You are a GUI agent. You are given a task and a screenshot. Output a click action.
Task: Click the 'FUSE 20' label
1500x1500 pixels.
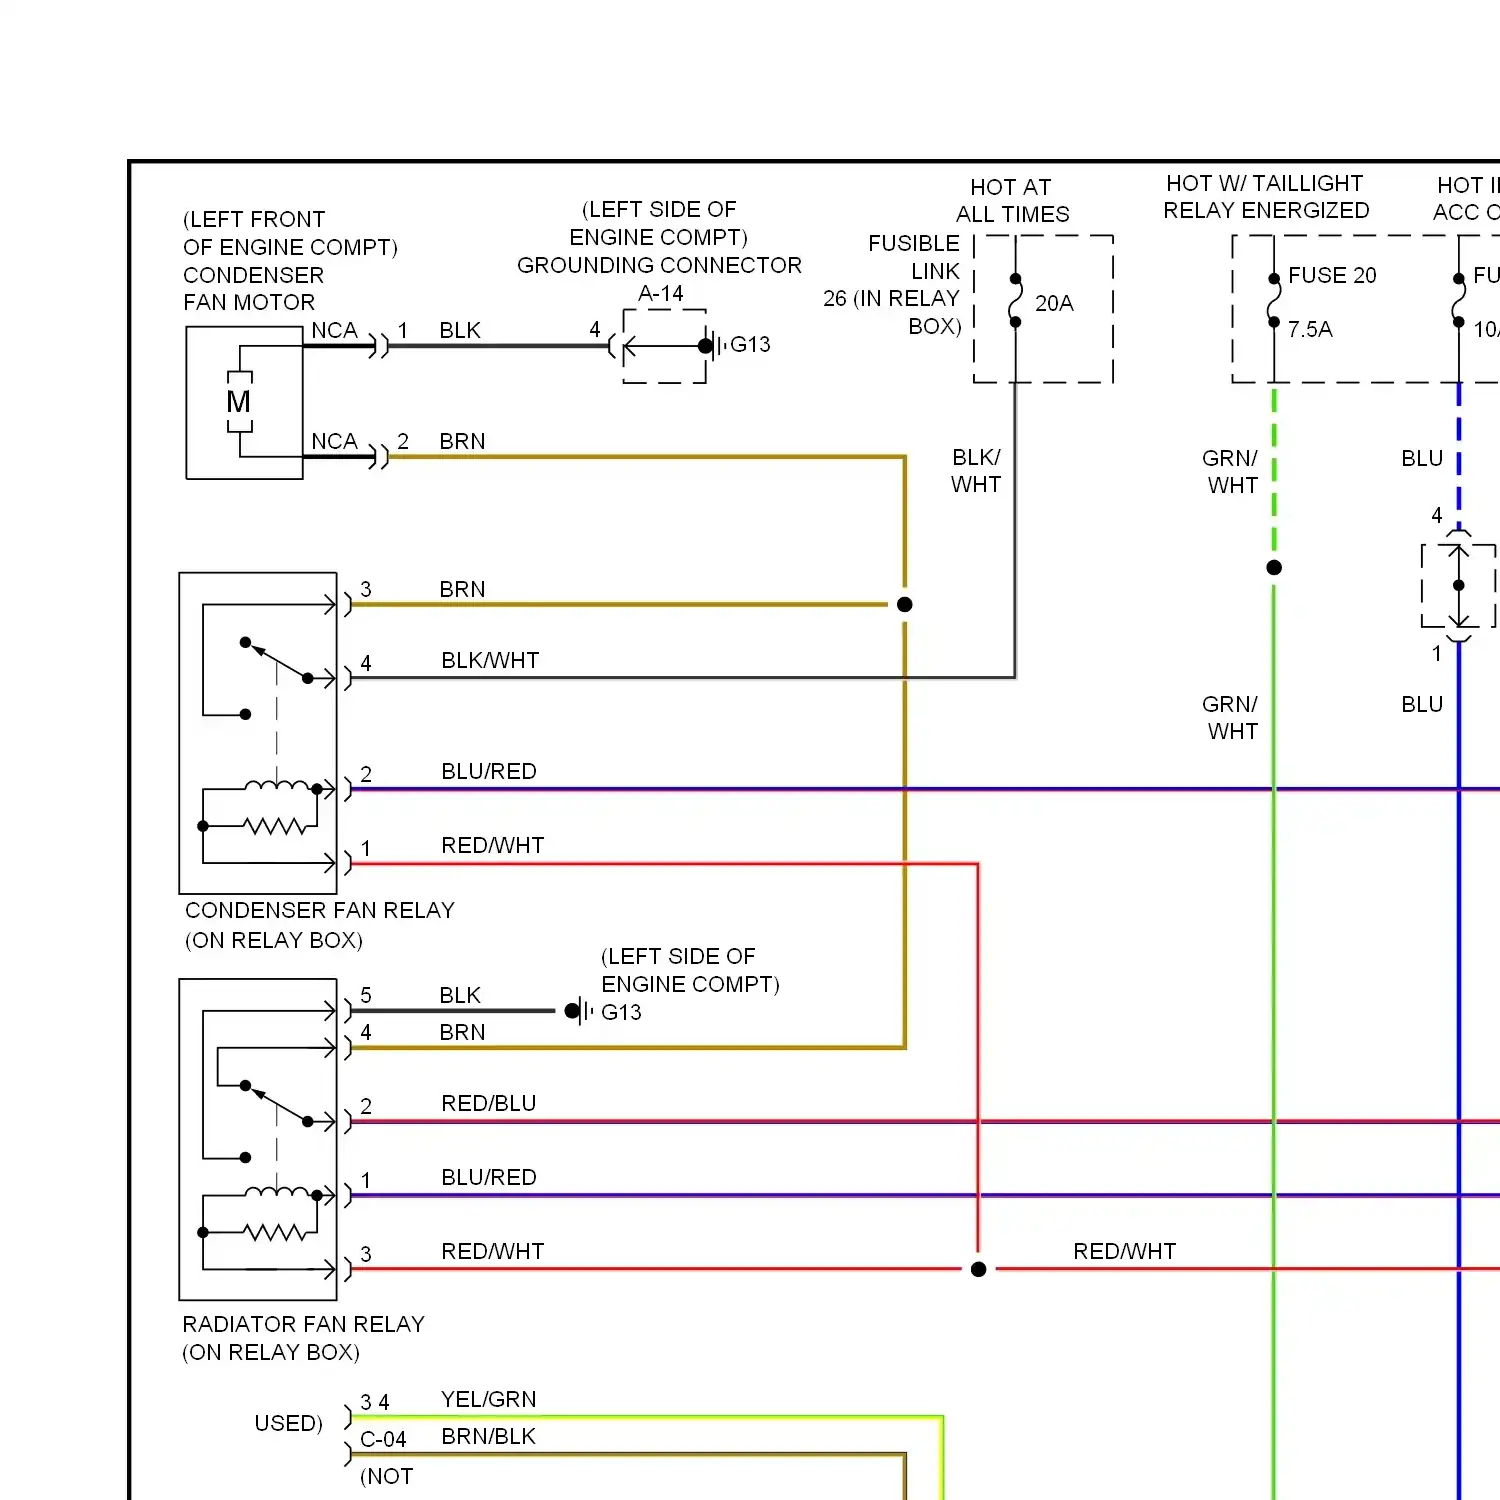1332,275
